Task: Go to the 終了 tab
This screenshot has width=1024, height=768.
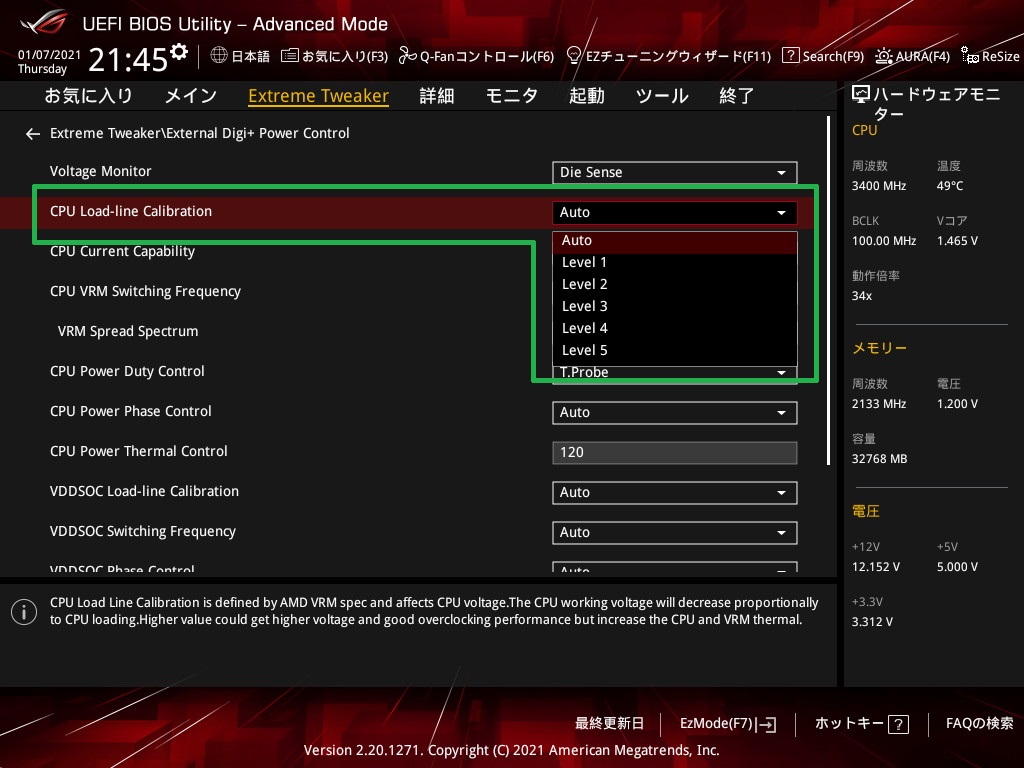Action: tap(737, 96)
